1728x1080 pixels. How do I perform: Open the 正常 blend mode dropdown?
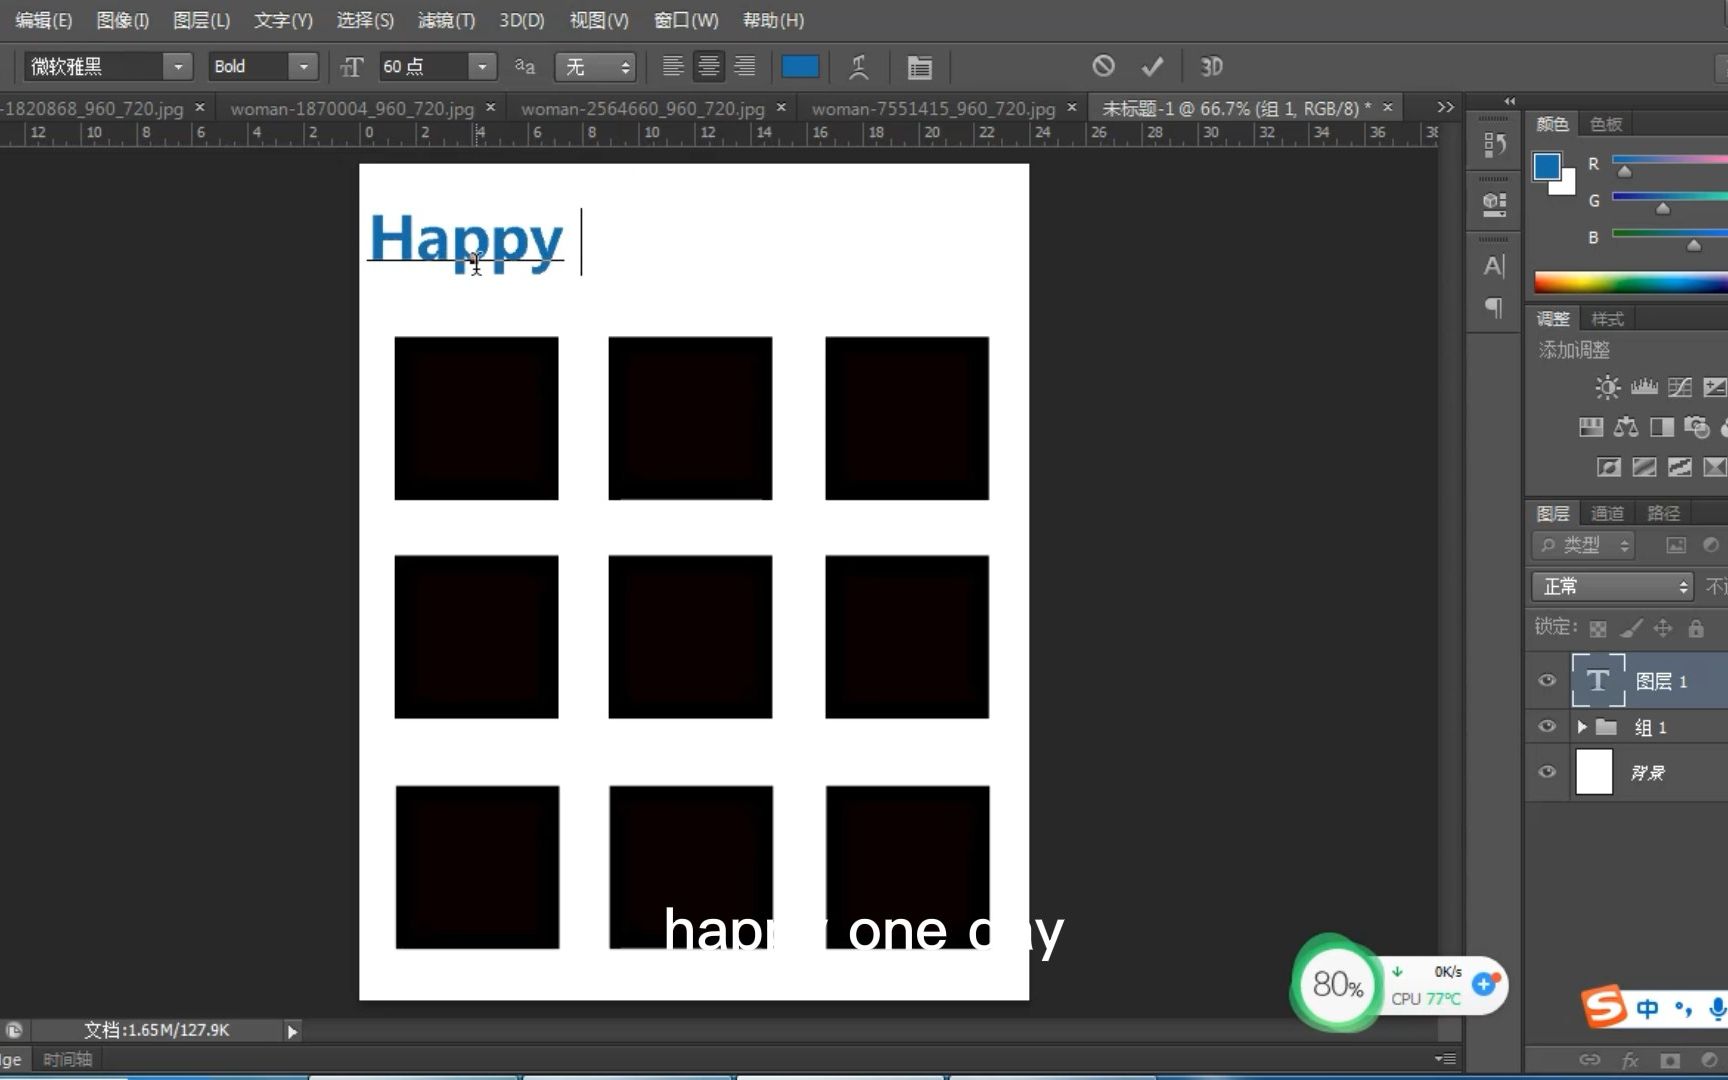[x=1613, y=586]
